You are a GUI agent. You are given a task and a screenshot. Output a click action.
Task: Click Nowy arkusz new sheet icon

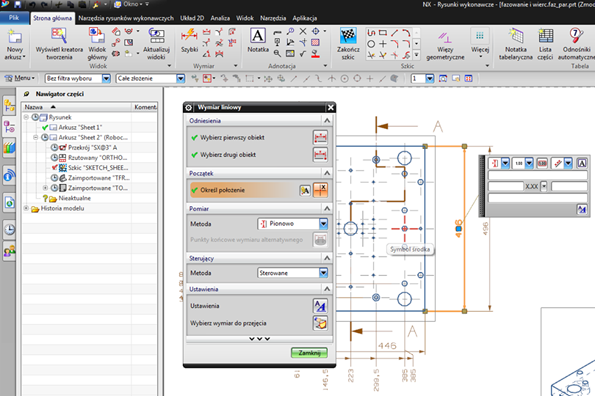[15, 36]
